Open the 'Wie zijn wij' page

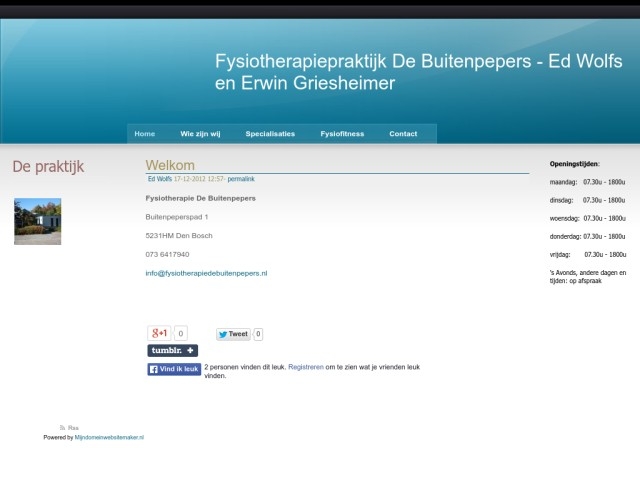[200, 134]
